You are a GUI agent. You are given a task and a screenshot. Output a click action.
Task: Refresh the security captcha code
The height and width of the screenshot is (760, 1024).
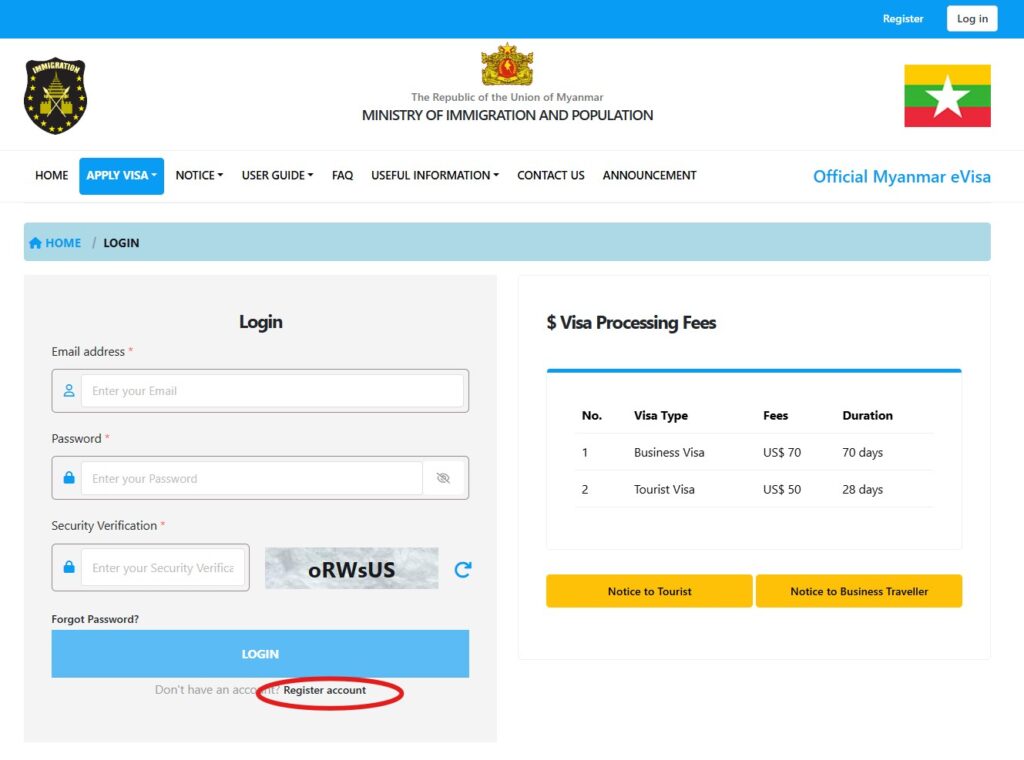click(462, 569)
